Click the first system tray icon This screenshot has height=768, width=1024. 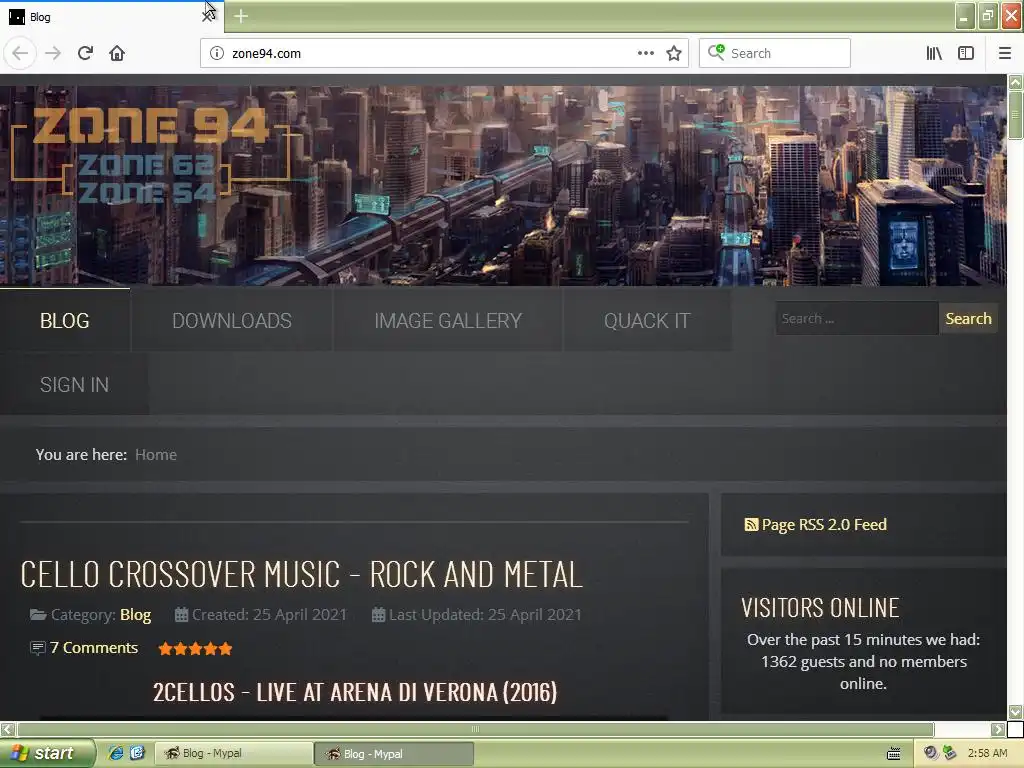coord(931,753)
